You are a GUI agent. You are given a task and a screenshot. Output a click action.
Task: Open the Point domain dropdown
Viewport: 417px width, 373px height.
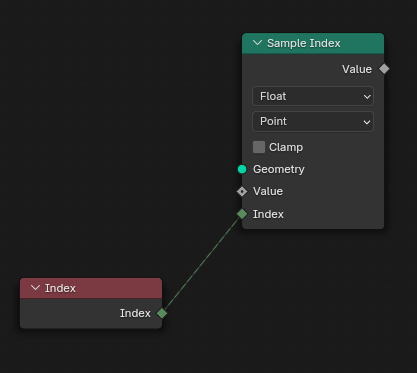(x=313, y=121)
